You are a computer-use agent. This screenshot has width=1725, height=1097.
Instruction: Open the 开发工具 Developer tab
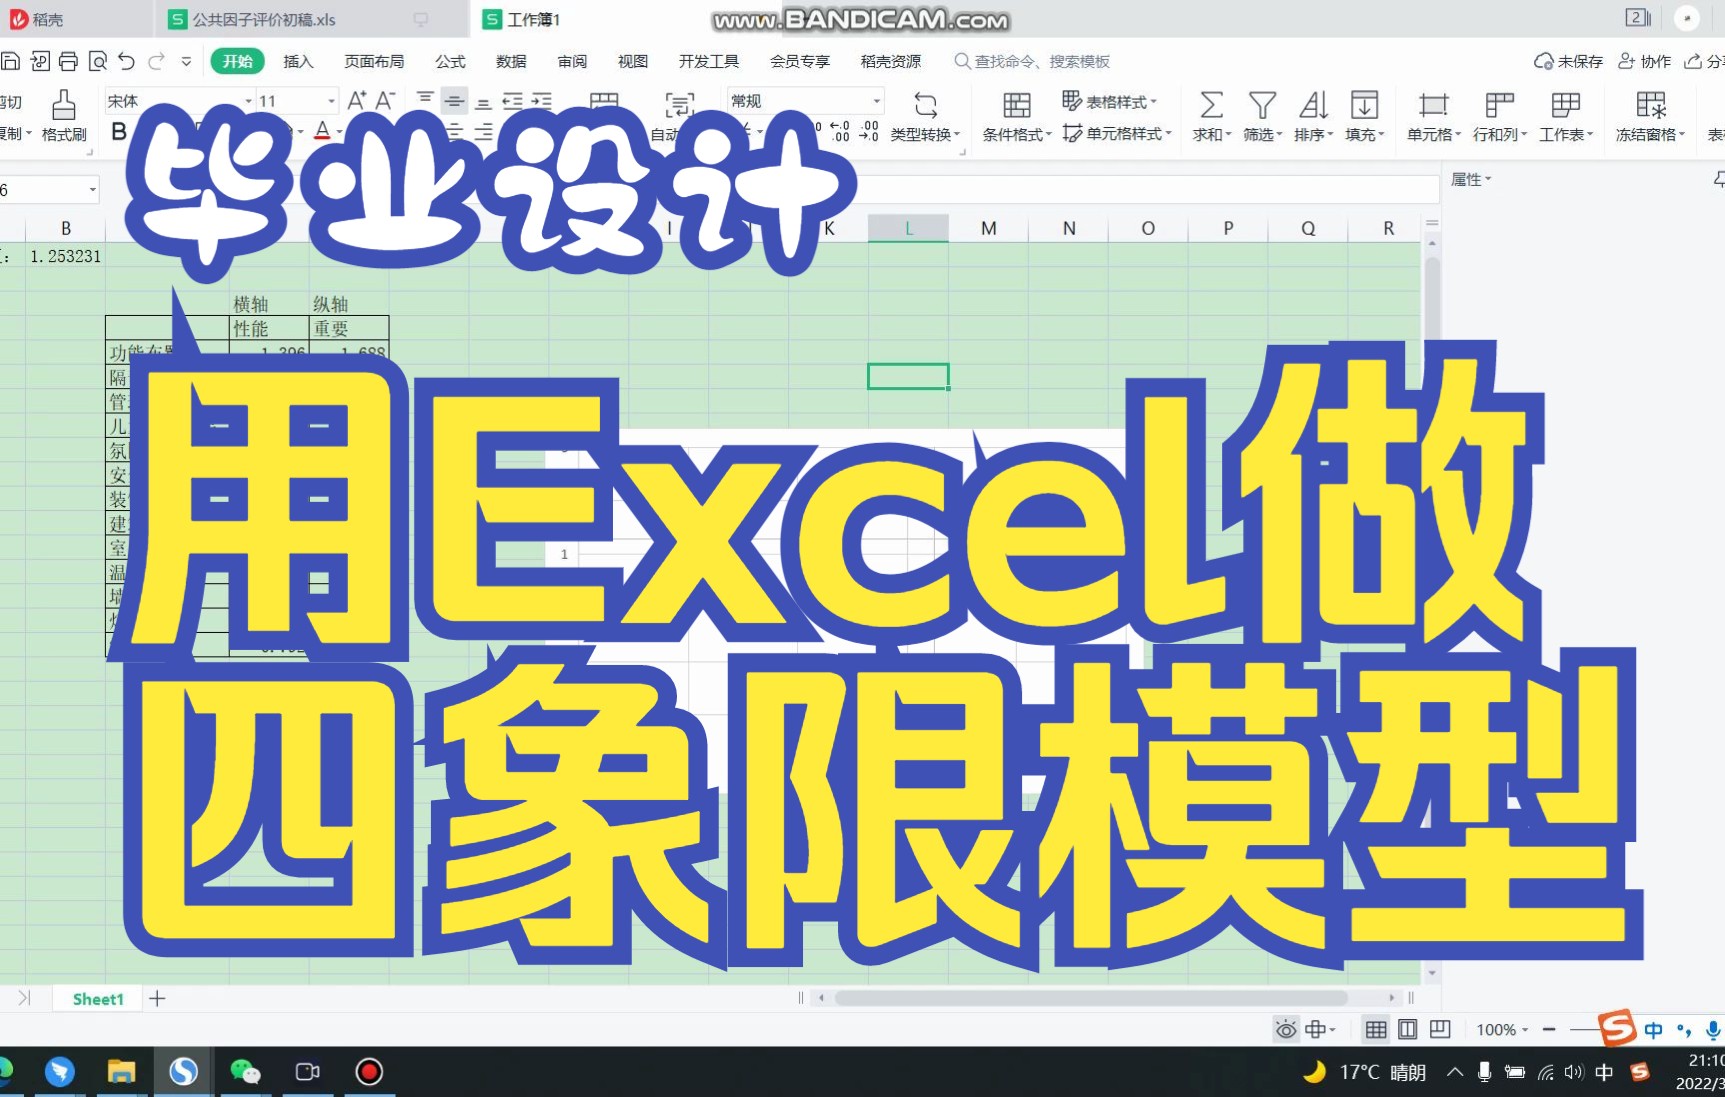709,61
